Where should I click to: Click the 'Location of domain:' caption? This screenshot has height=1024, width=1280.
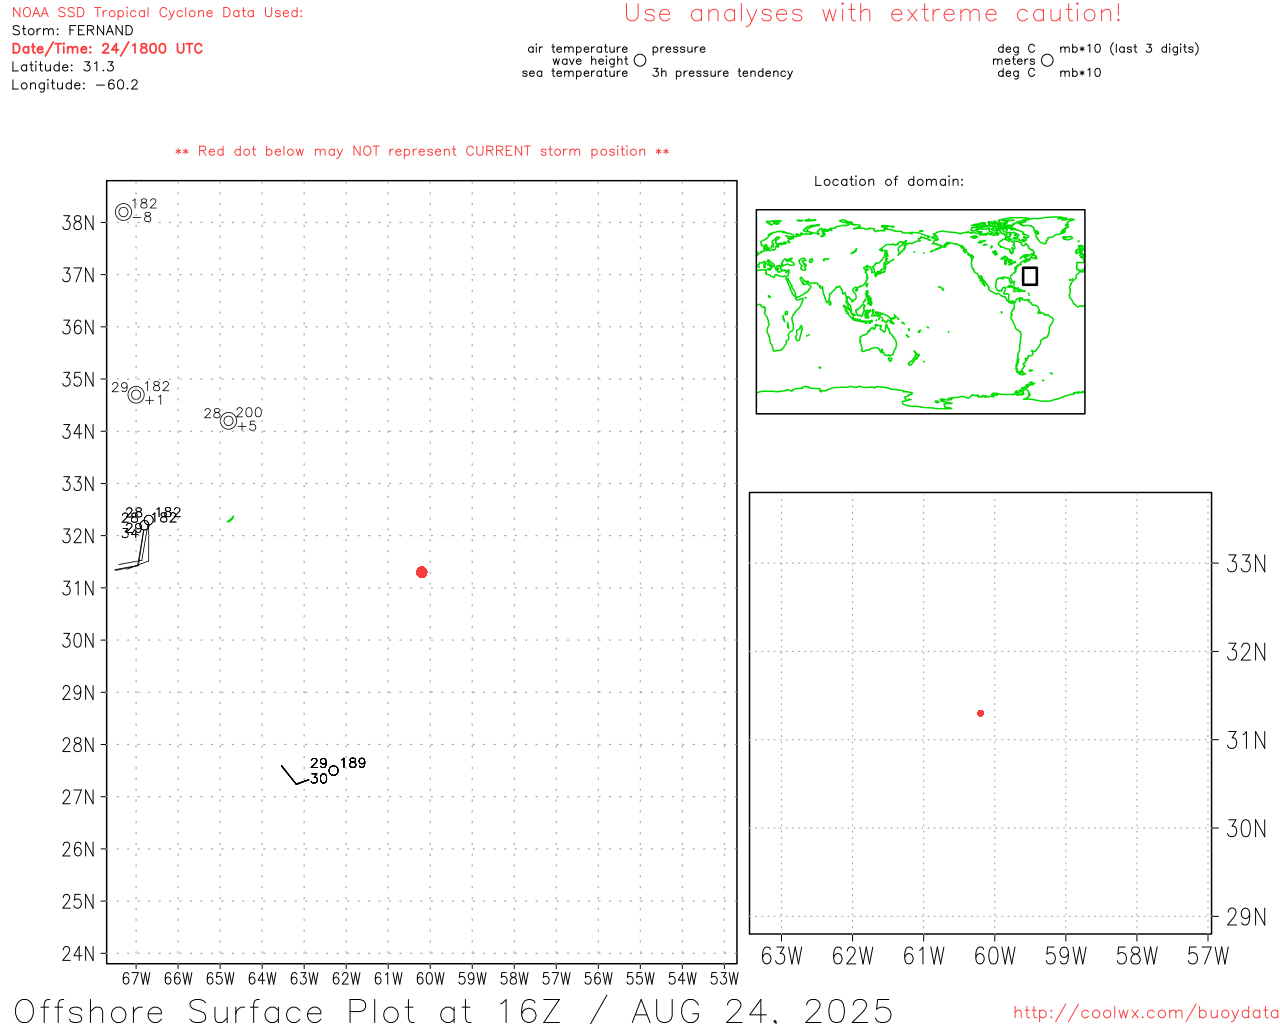[x=889, y=181]
